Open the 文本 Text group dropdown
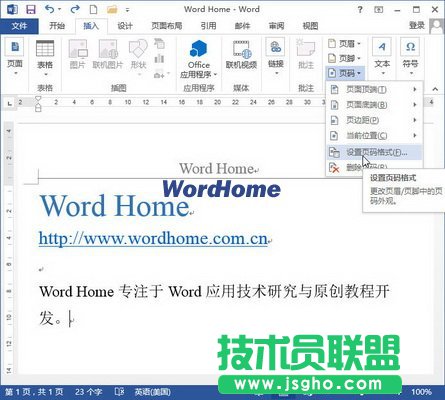The height and width of the screenshot is (400, 445). pyautogui.click(x=382, y=57)
